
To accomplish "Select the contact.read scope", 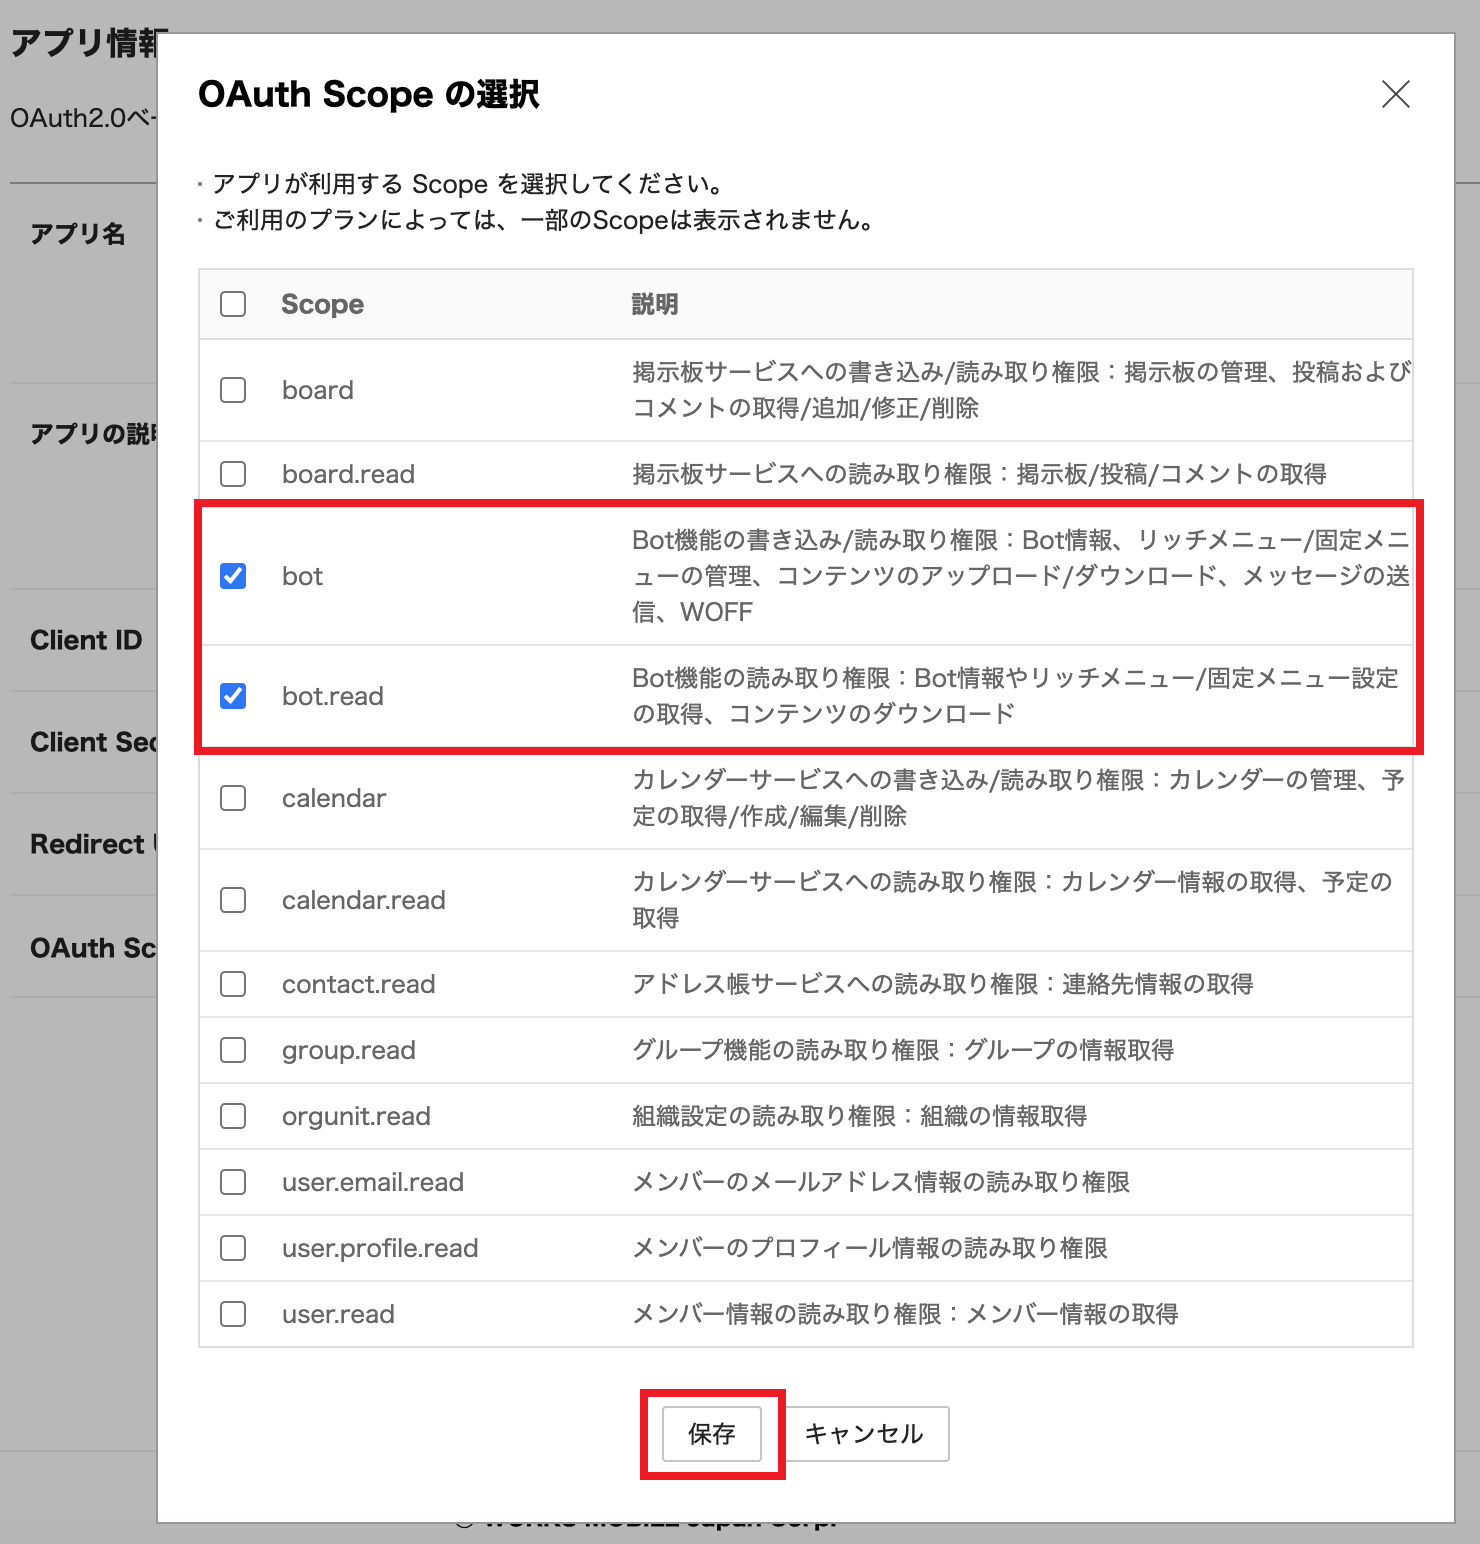I will (x=233, y=984).
